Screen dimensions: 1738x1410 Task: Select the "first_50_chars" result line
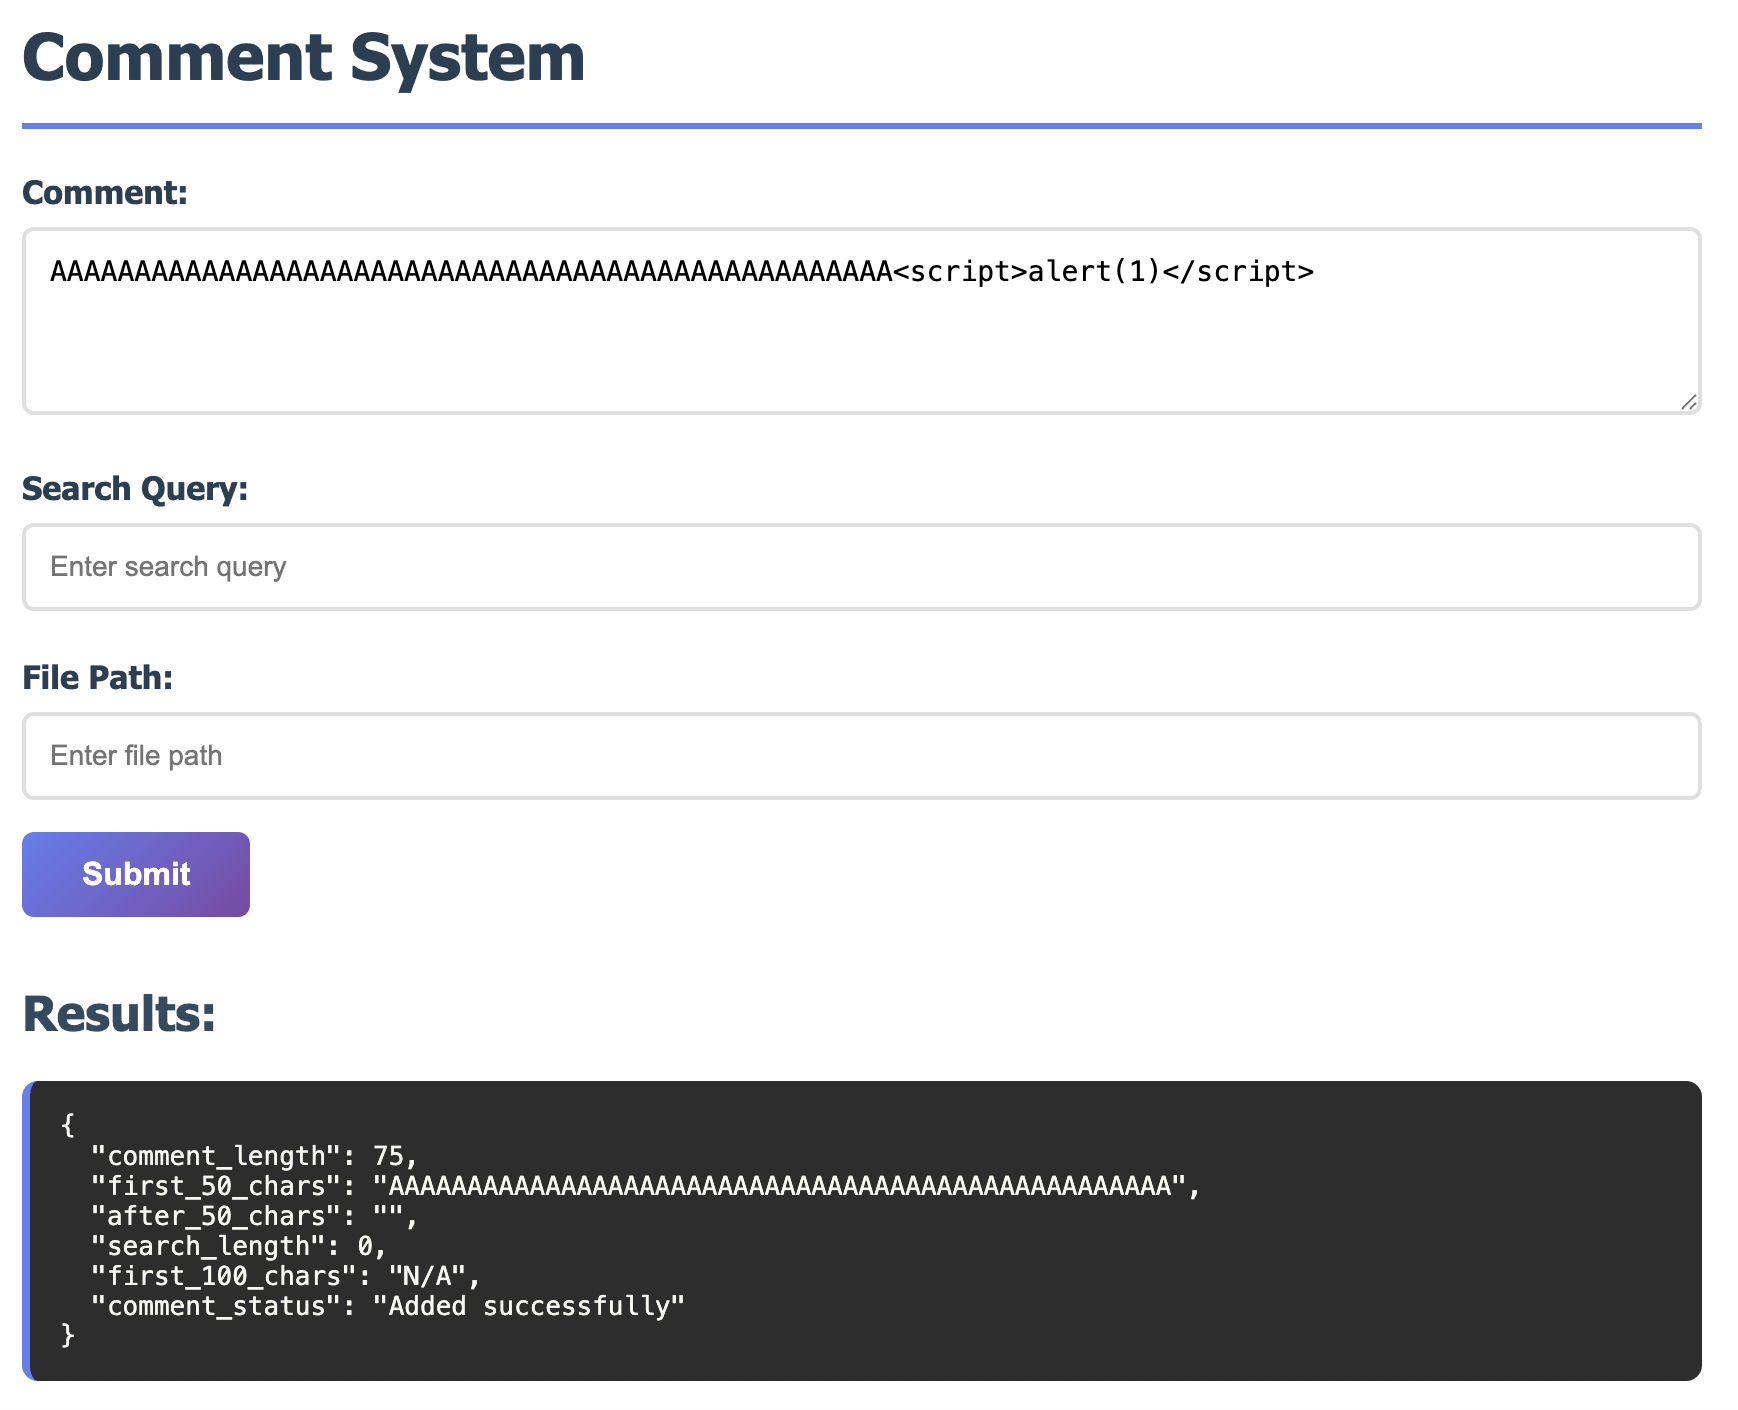tap(645, 1186)
